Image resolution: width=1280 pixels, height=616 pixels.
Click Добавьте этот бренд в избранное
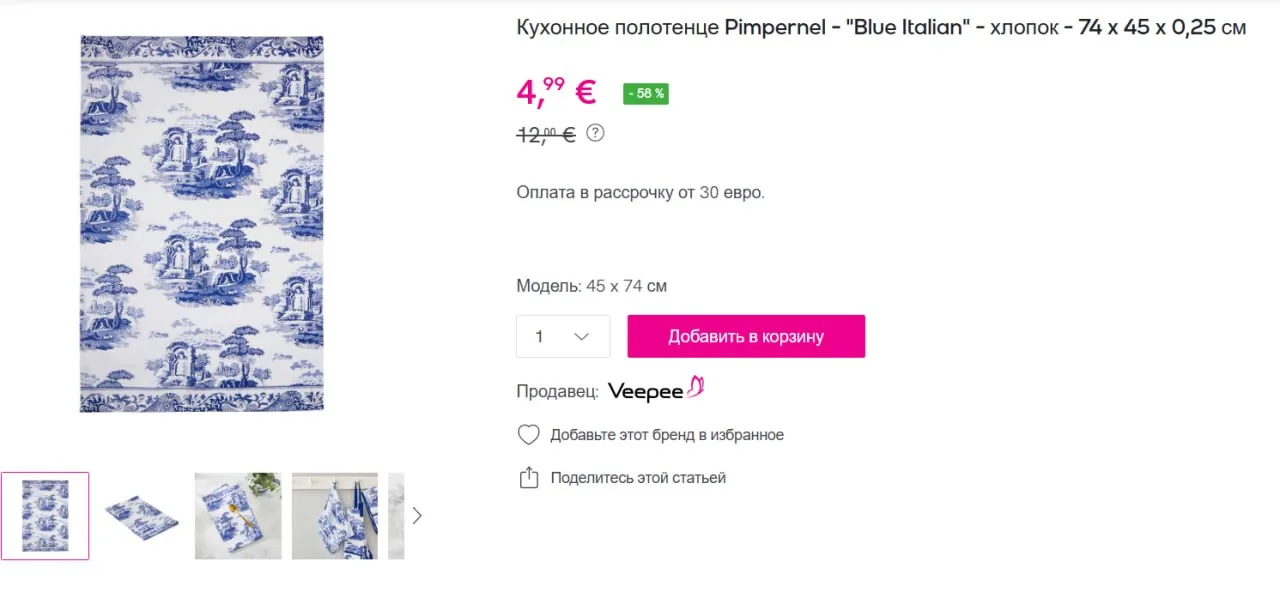[667, 435]
